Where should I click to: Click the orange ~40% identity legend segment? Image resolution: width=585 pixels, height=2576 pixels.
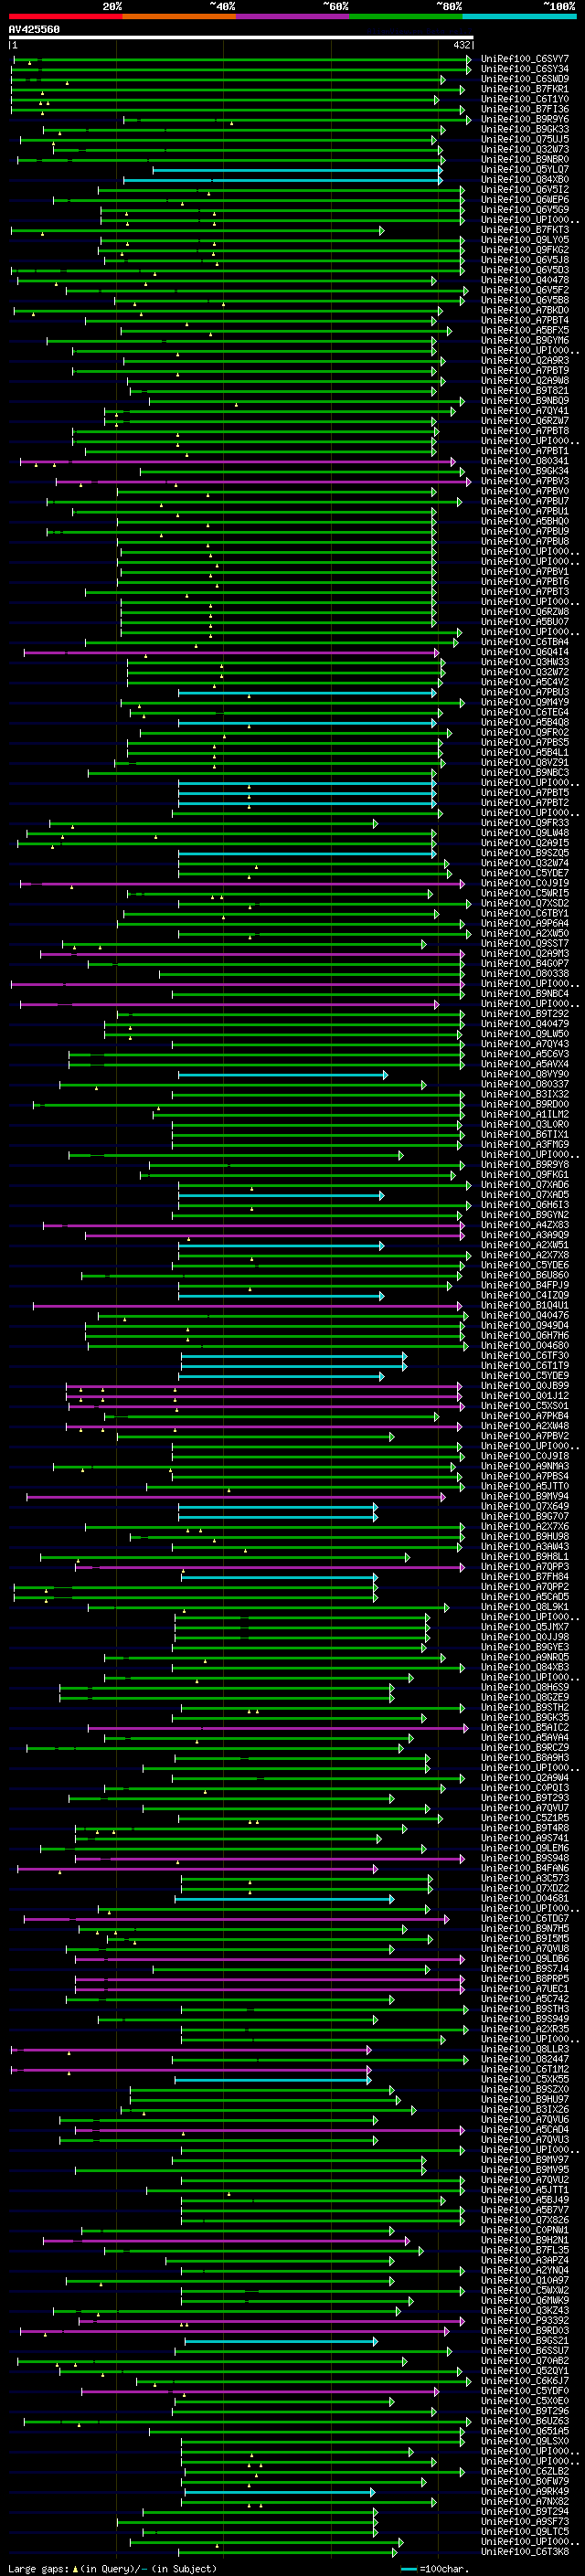pyautogui.click(x=179, y=16)
